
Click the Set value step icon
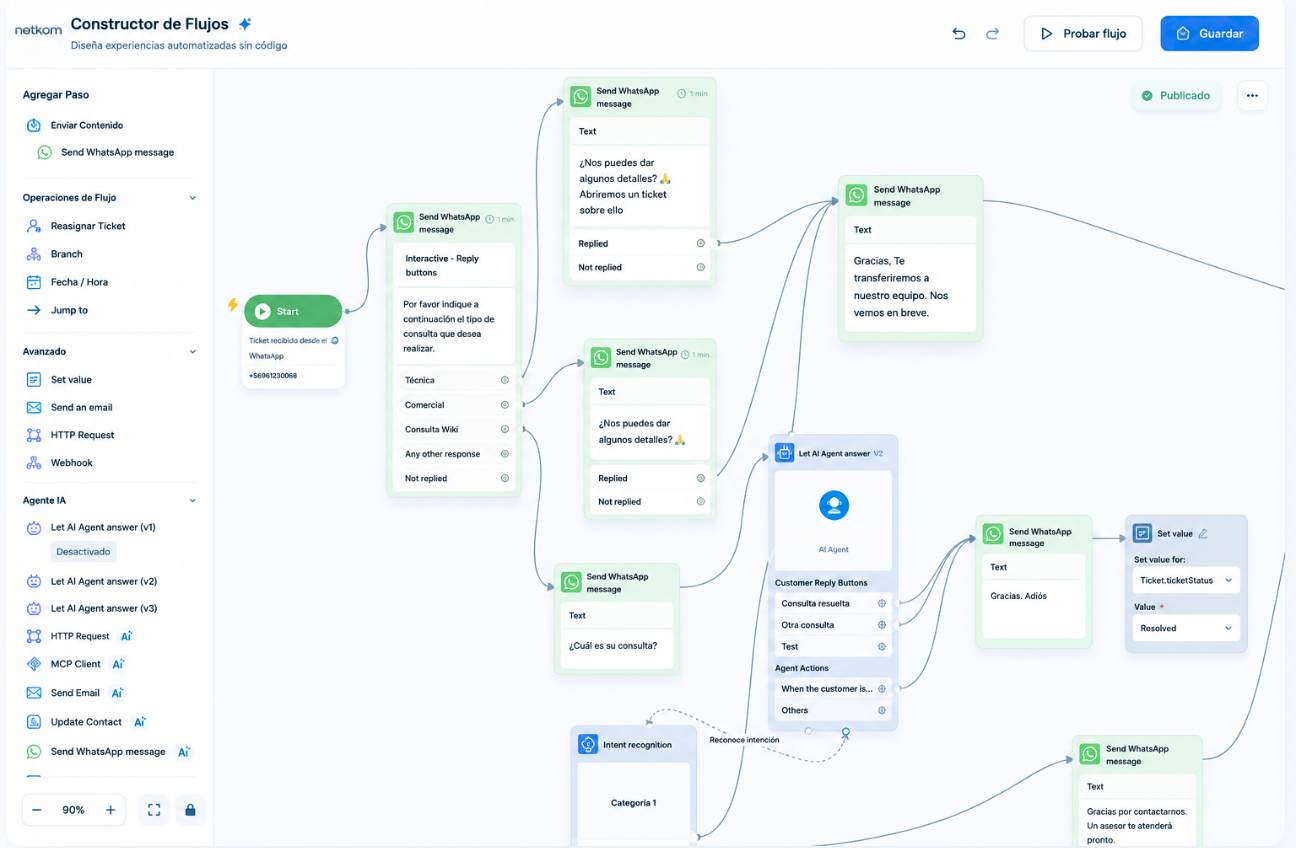pyautogui.click(x=34, y=380)
